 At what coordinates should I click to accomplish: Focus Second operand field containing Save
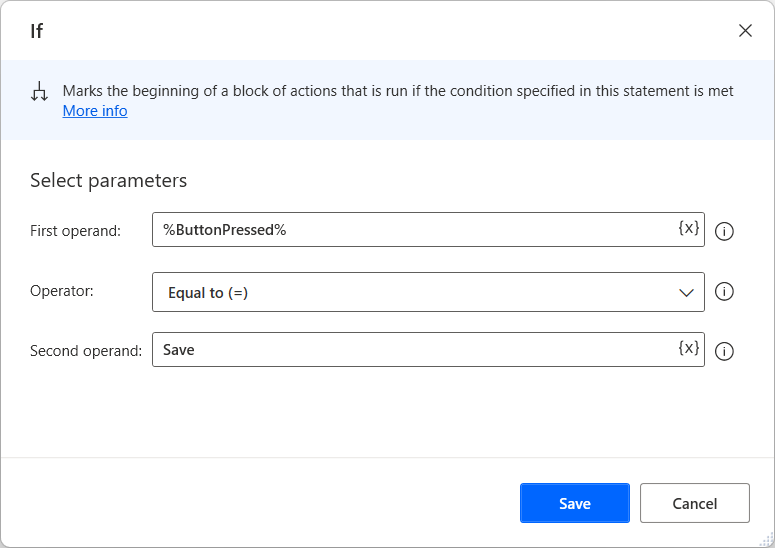tap(410, 350)
